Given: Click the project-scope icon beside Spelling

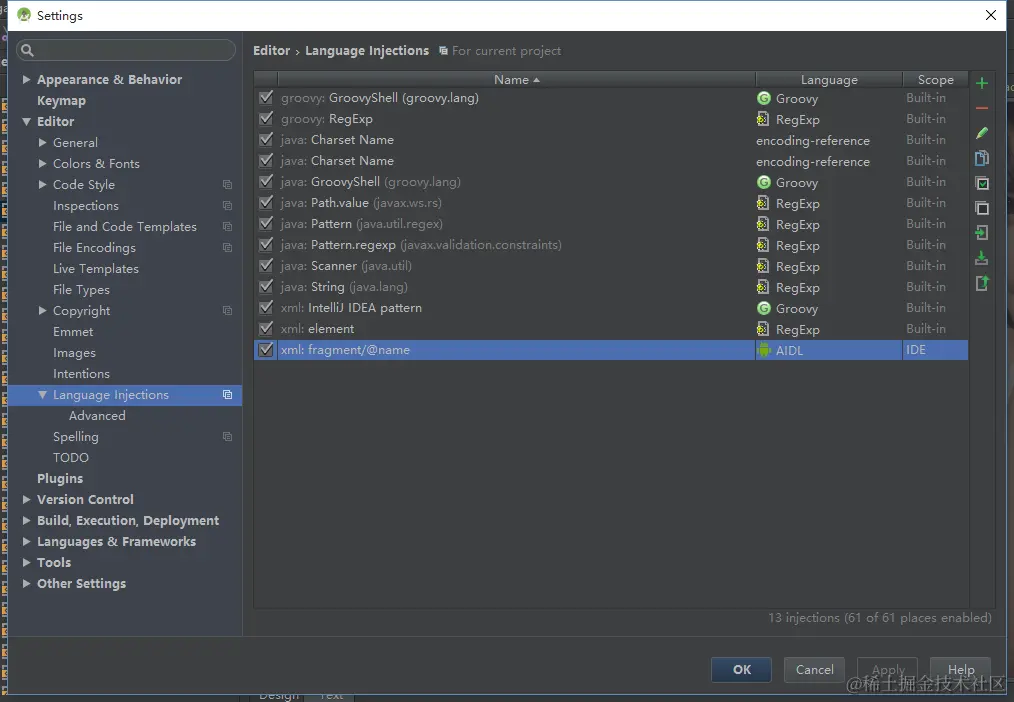Looking at the screenshot, I should [x=228, y=437].
